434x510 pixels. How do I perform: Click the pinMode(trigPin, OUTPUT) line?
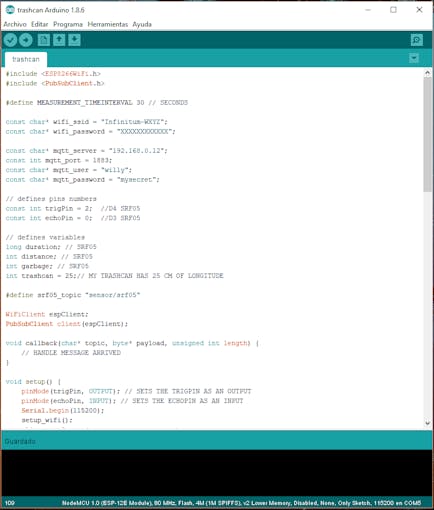(x=136, y=391)
